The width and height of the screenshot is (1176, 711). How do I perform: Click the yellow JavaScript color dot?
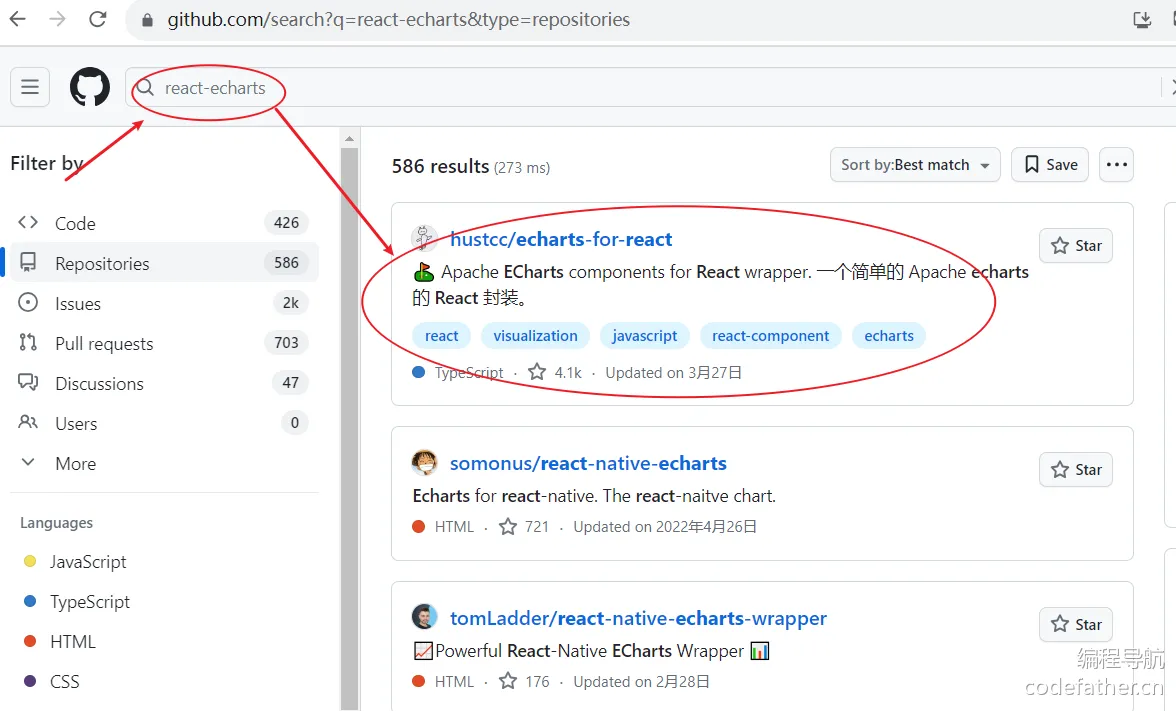tap(30, 561)
